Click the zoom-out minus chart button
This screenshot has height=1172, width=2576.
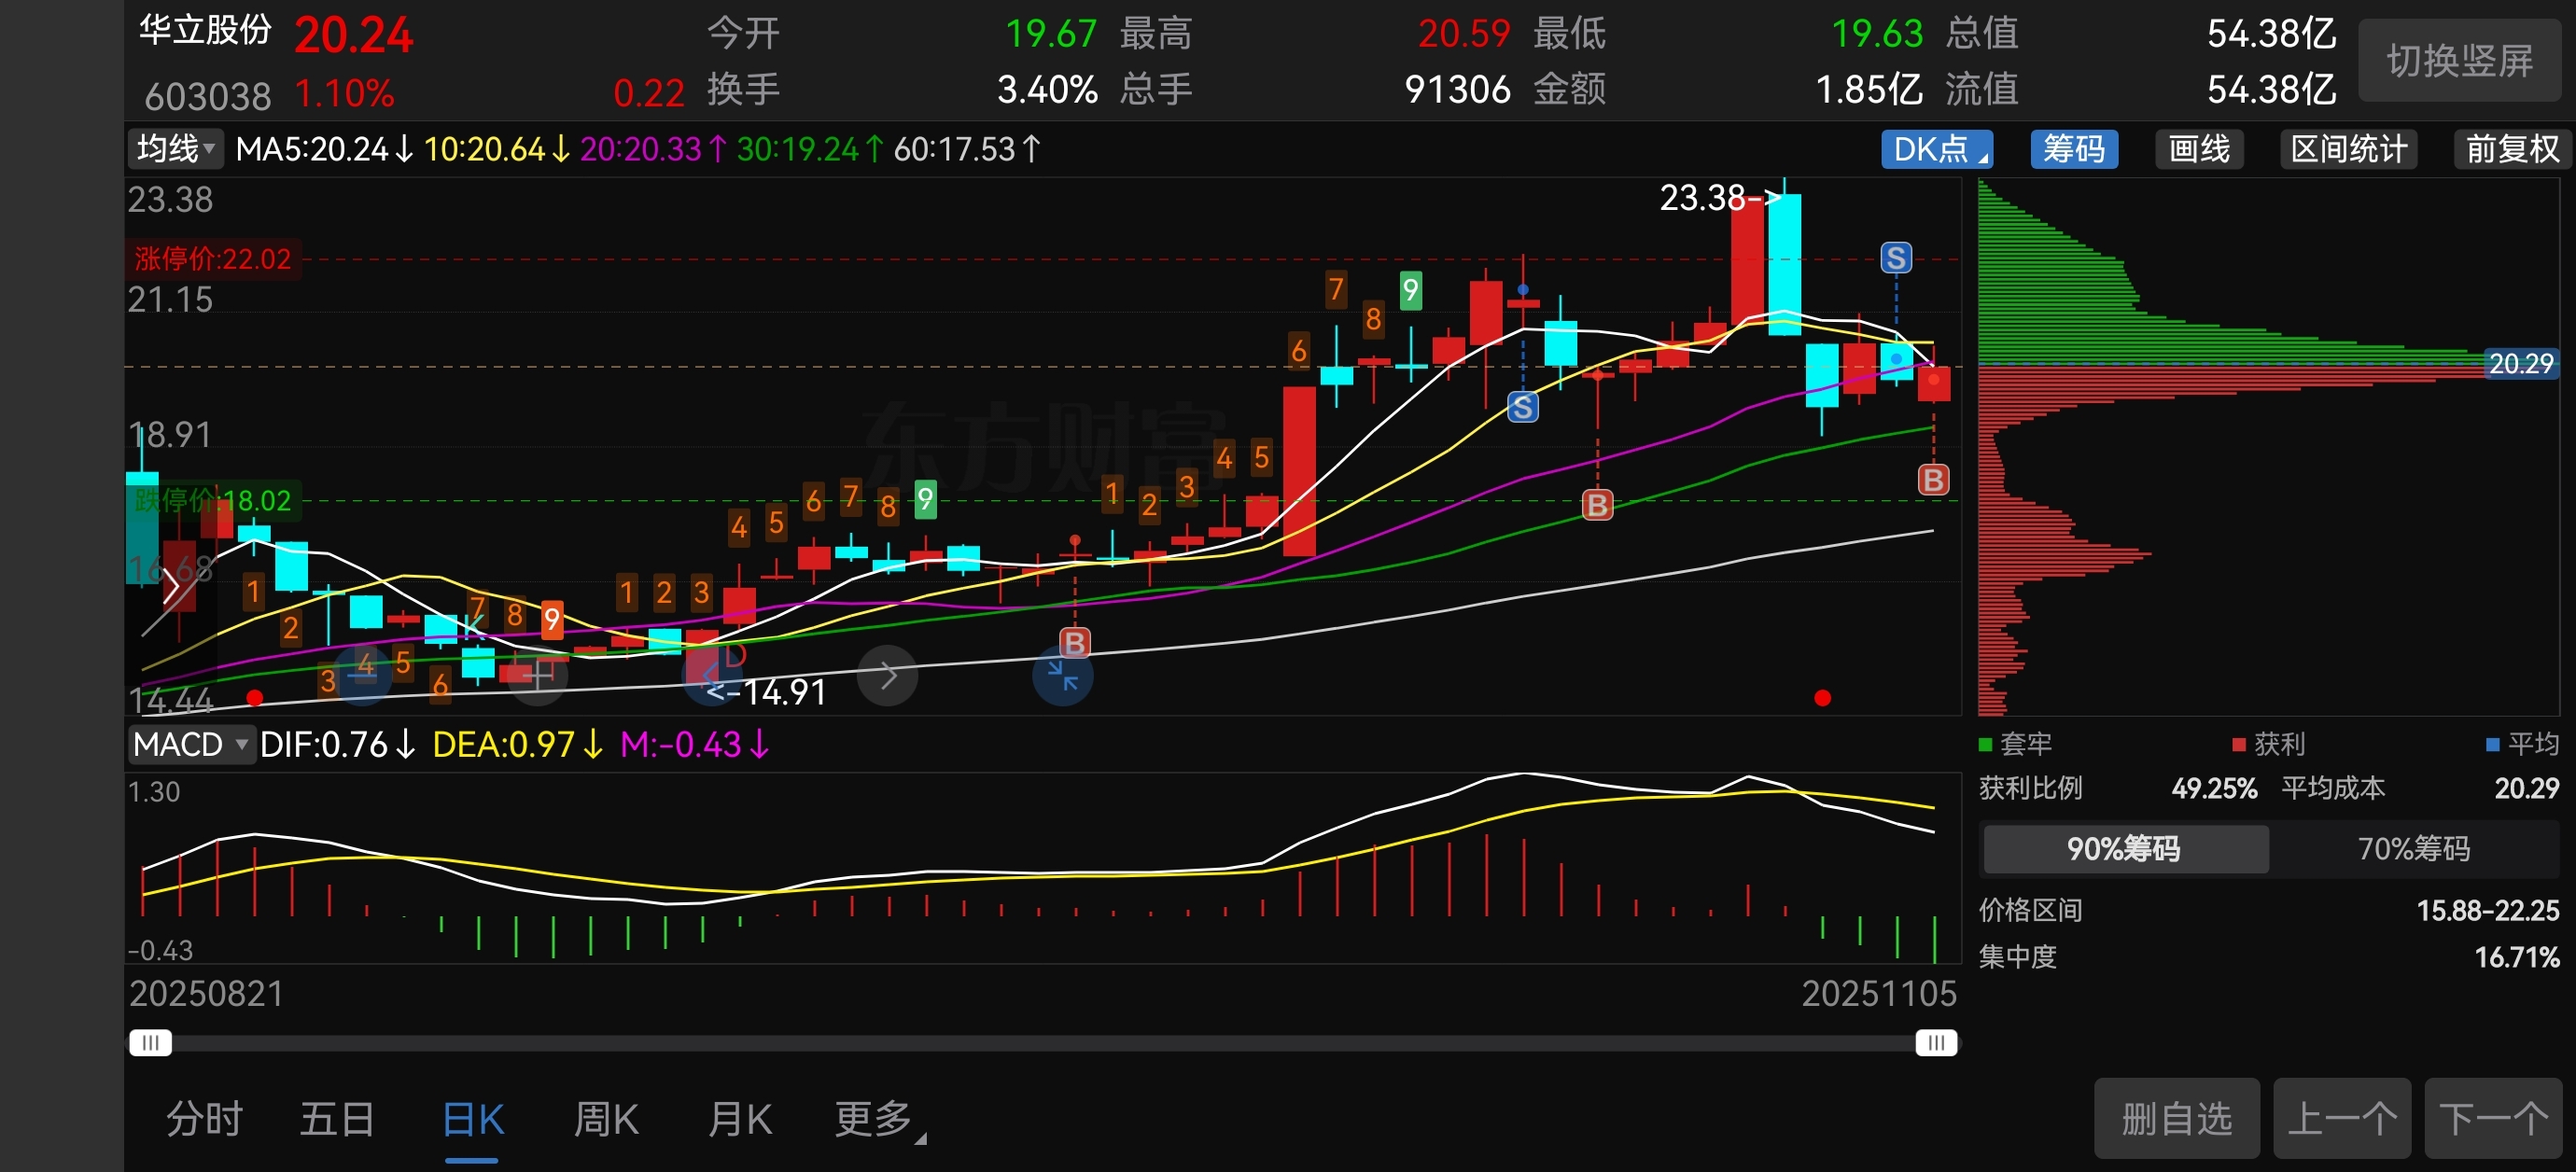click(363, 675)
